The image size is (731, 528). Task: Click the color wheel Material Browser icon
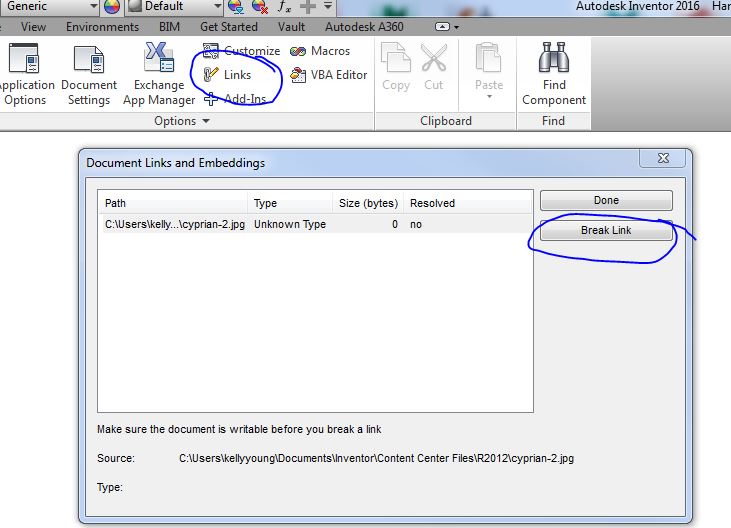(x=112, y=7)
